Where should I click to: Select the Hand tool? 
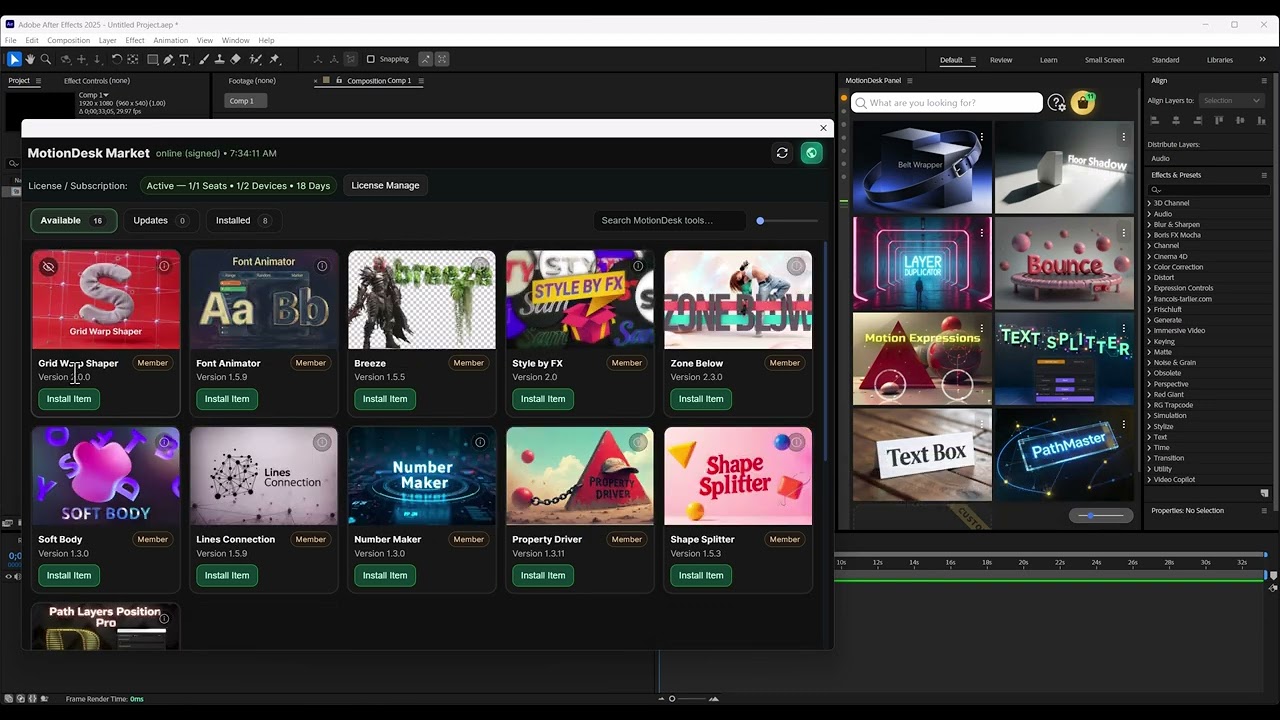click(30, 59)
